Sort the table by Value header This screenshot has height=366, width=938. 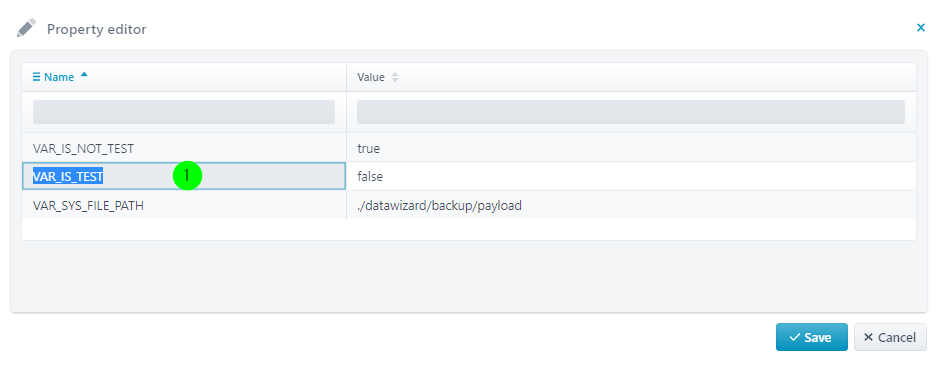pyautogui.click(x=371, y=77)
